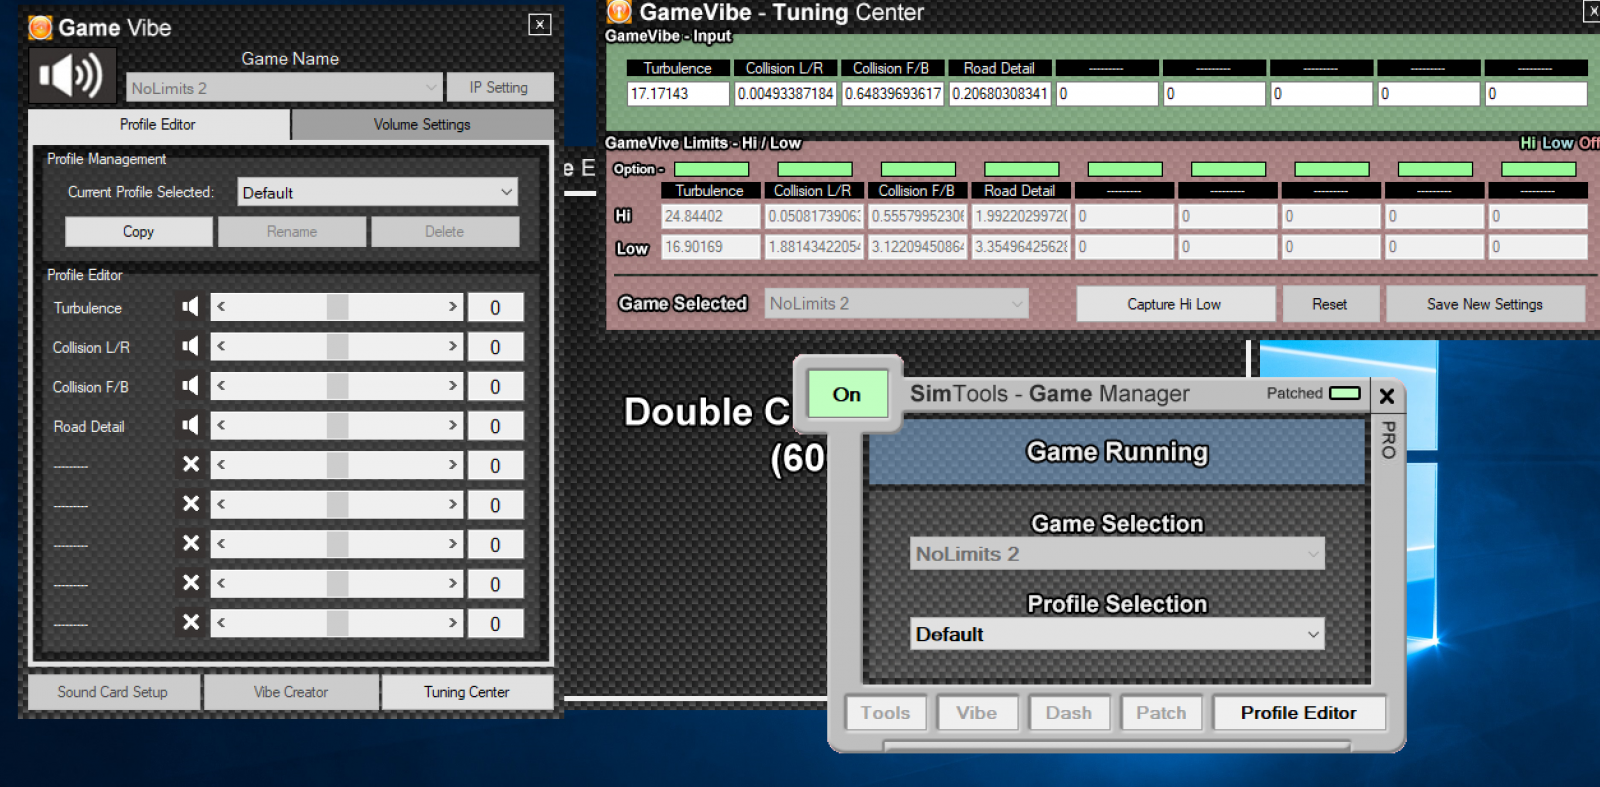Open the Patch tab in SimTools Game Manager
Image resolution: width=1600 pixels, height=787 pixels.
pyautogui.click(x=1161, y=713)
